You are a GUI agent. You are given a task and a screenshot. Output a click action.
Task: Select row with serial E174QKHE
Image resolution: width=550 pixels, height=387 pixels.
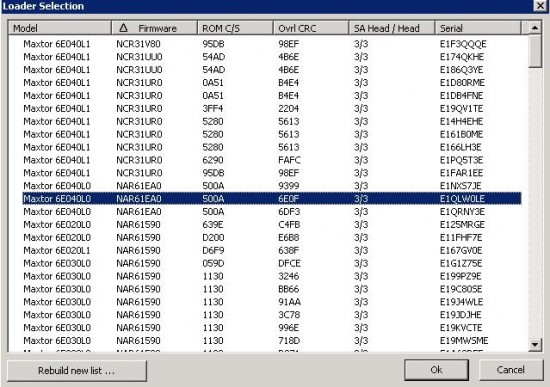(x=272, y=57)
